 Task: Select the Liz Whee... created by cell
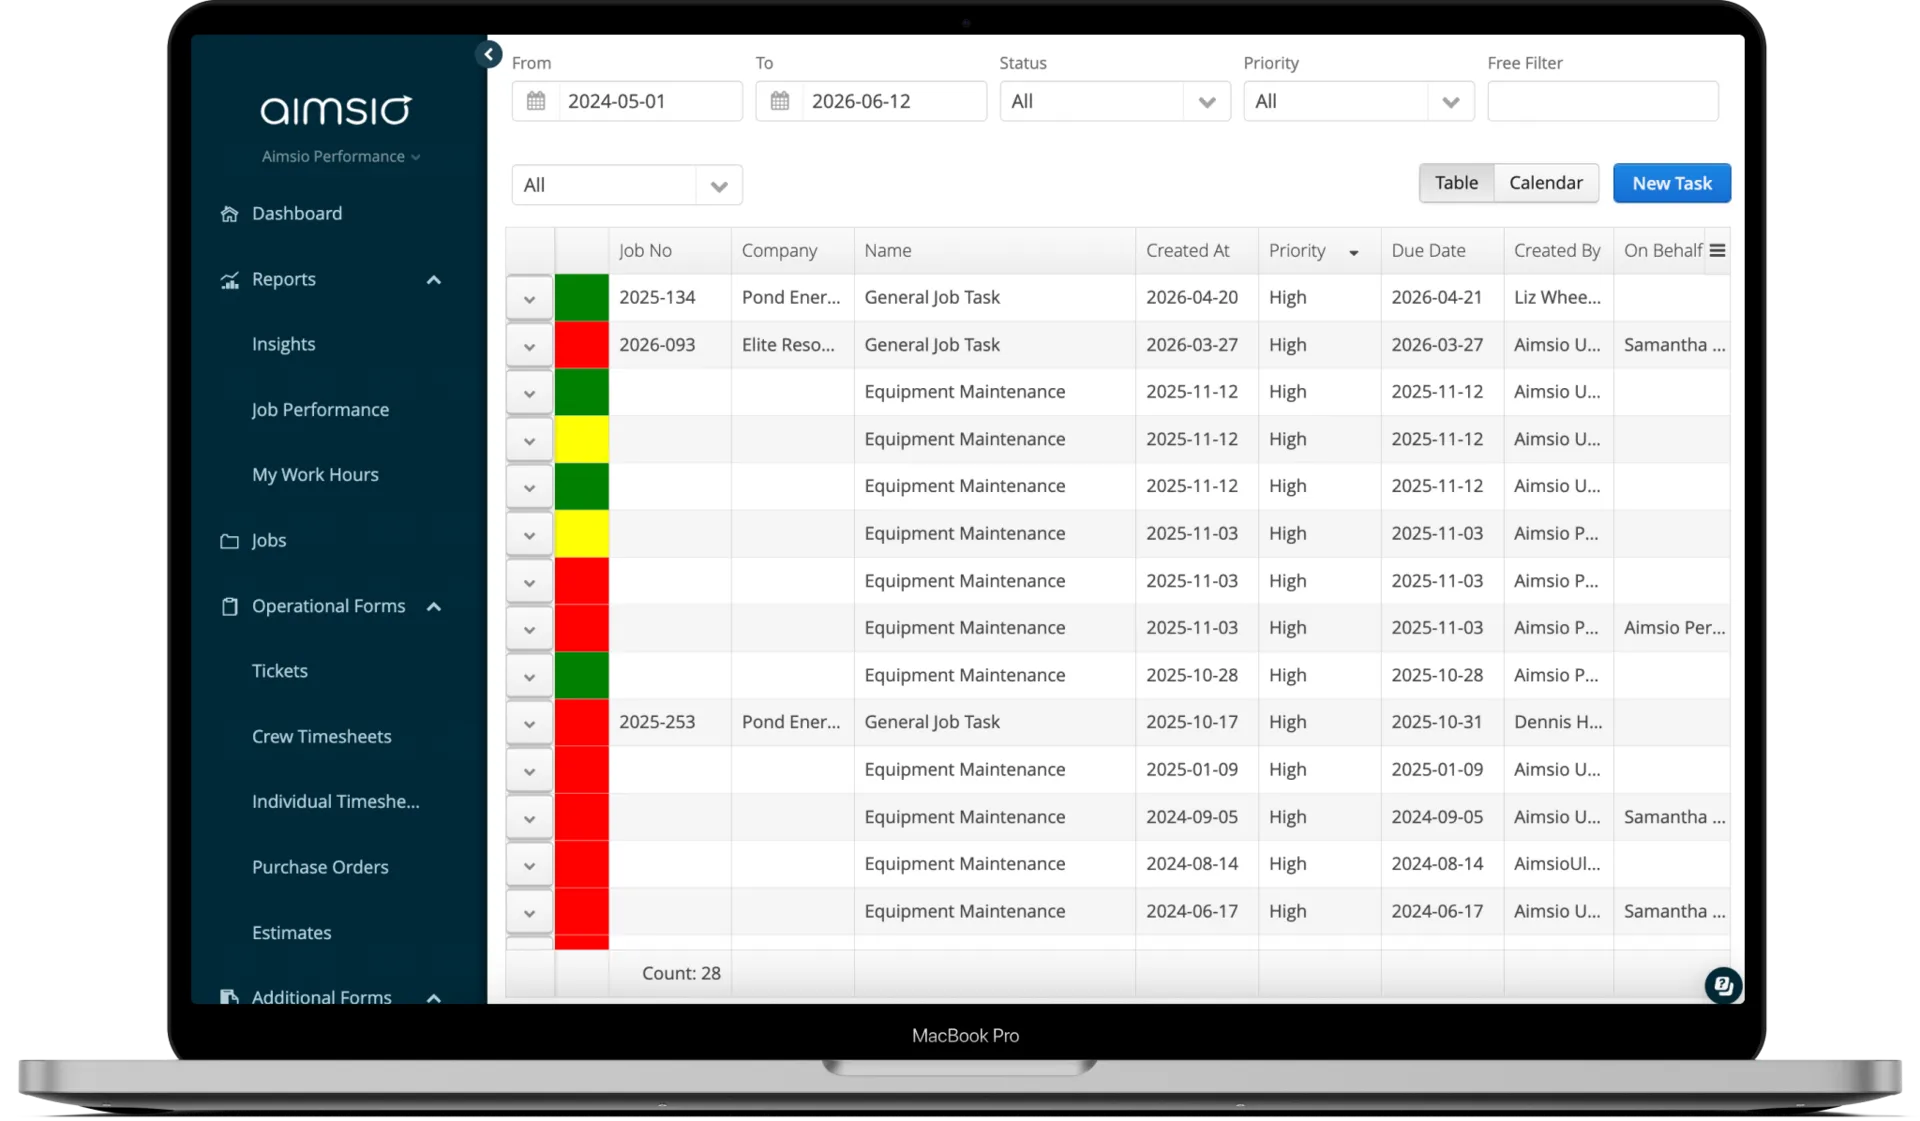[x=1558, y=298]
